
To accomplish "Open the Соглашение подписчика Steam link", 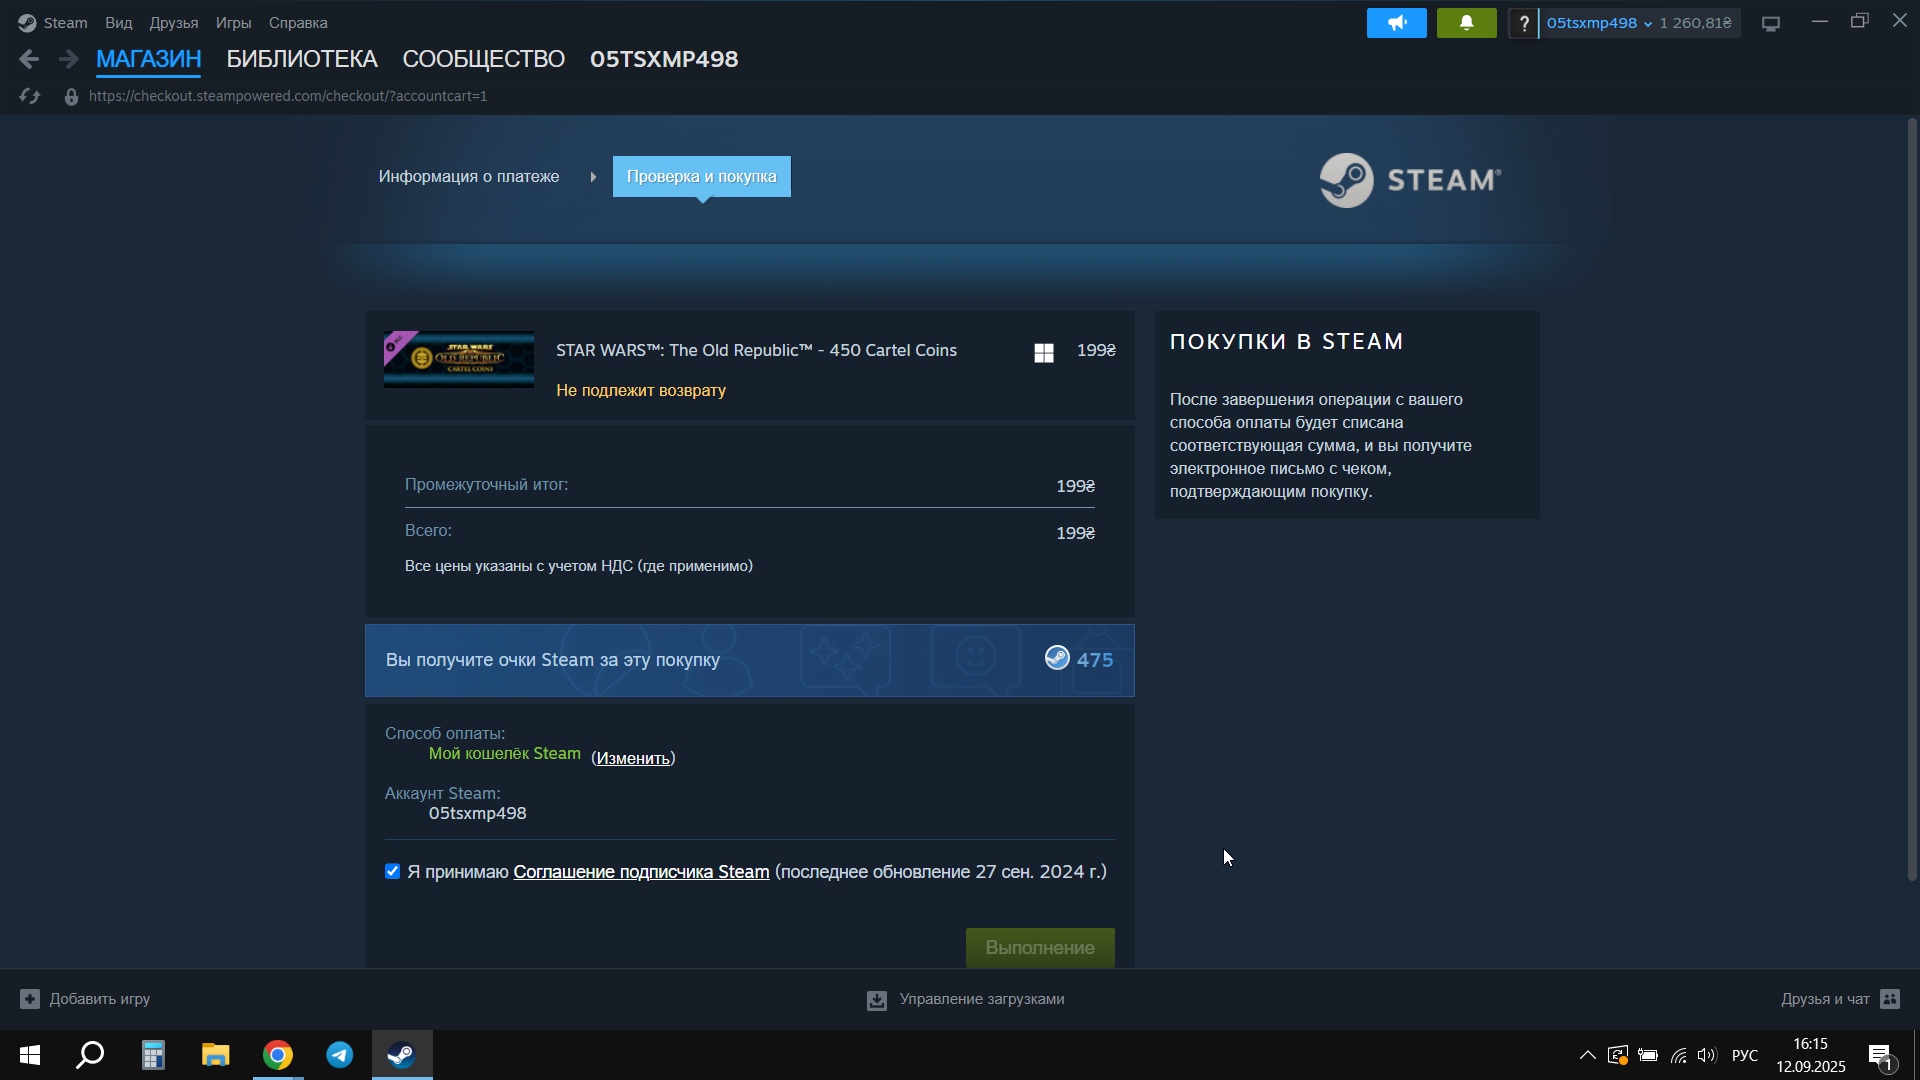I will pyautogui.click(x=641, y=872).
